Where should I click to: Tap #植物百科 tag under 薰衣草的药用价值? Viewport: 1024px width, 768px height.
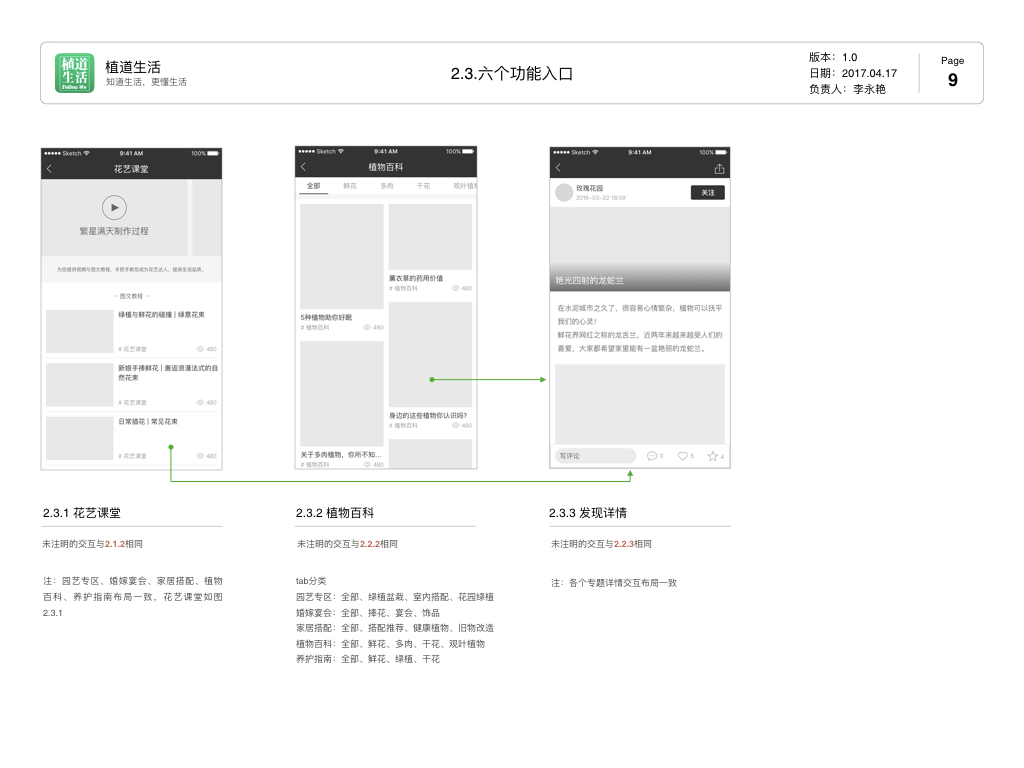point(404,288)
